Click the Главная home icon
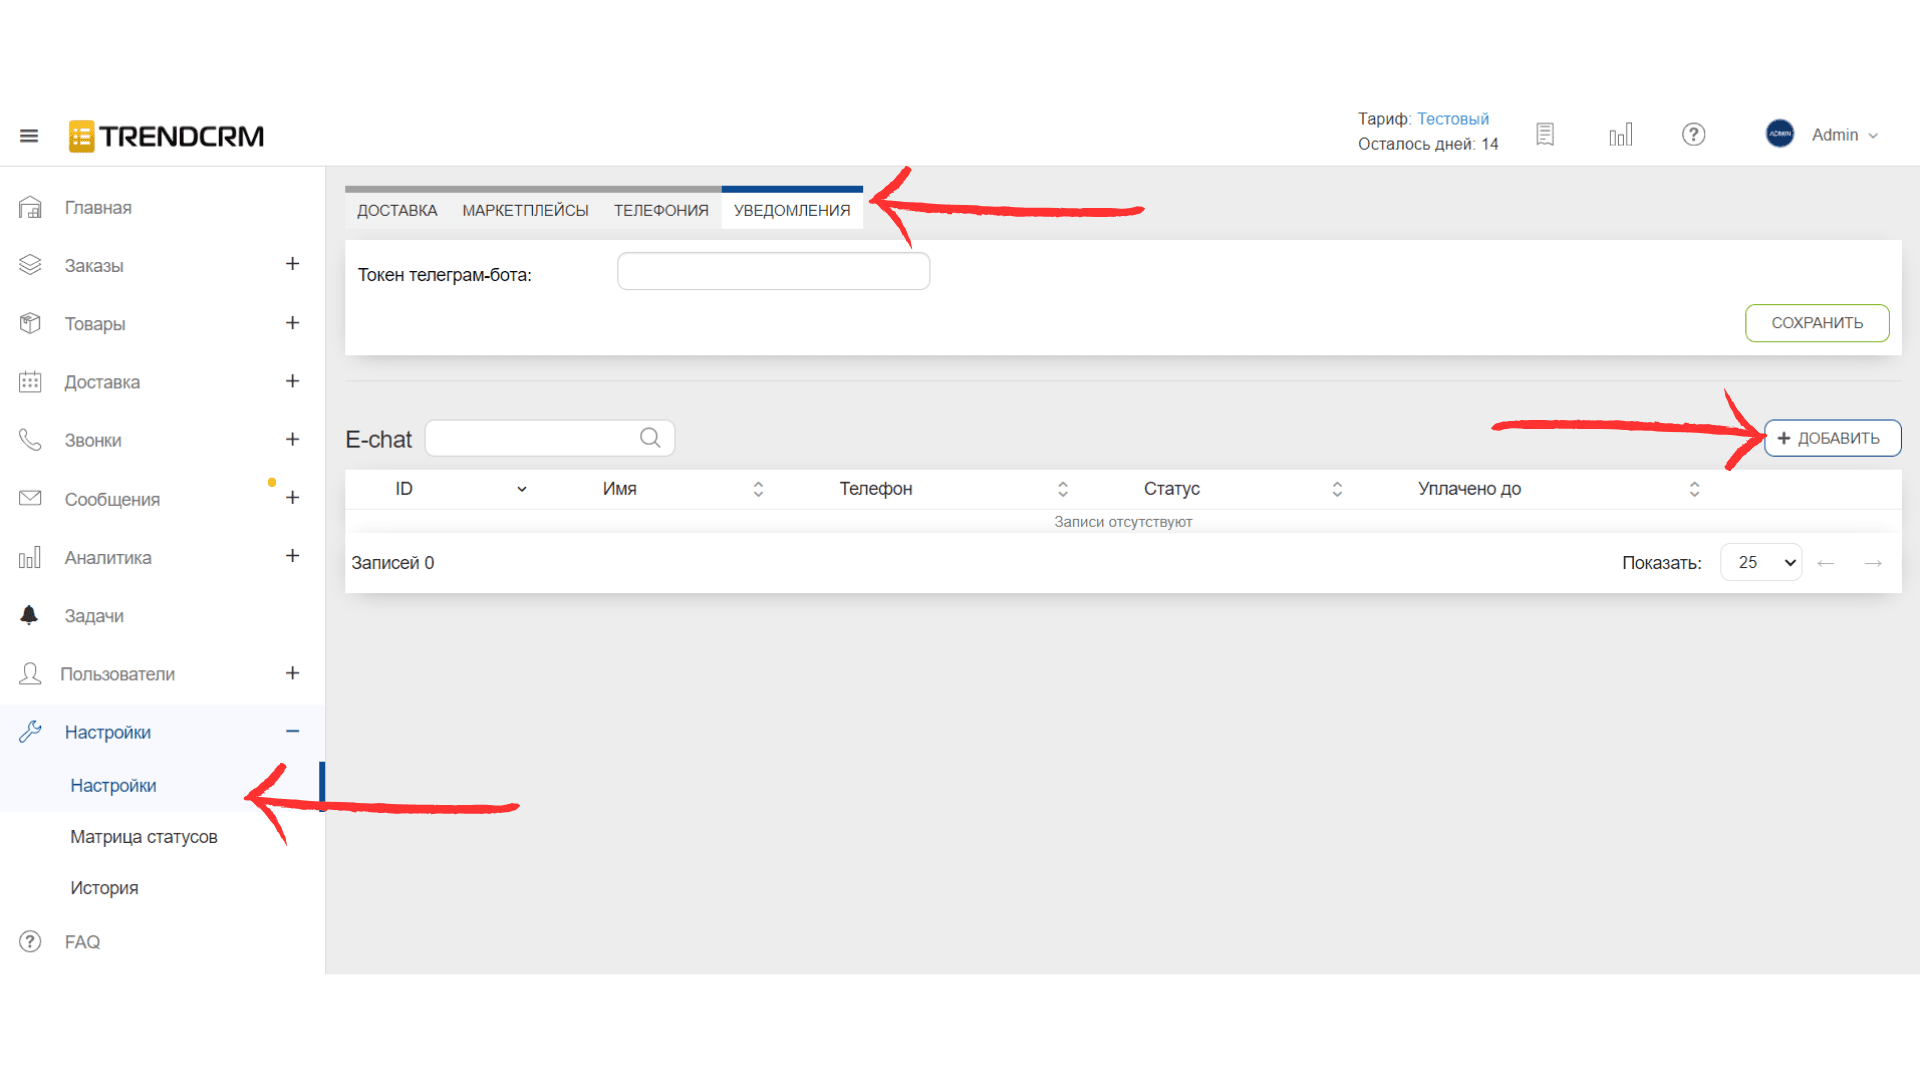 coord(30,207)
